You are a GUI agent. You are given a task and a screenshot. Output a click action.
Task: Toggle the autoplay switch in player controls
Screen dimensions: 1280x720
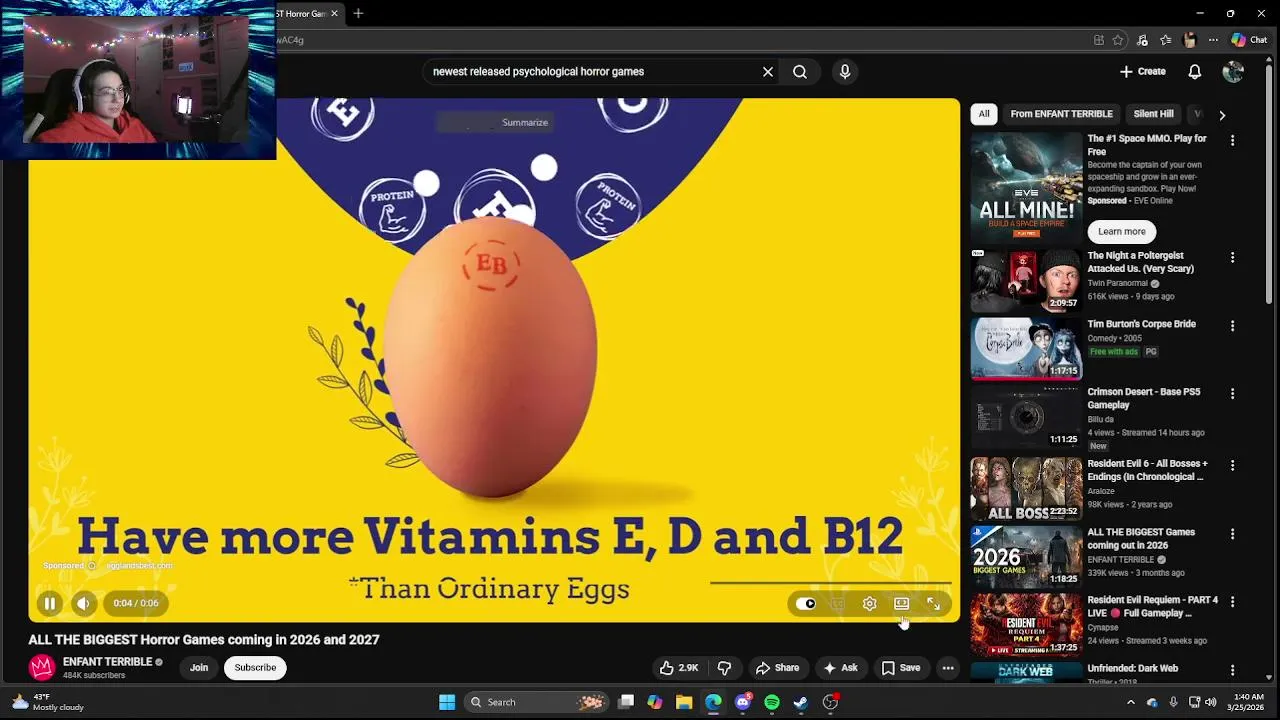coord(806,604)
